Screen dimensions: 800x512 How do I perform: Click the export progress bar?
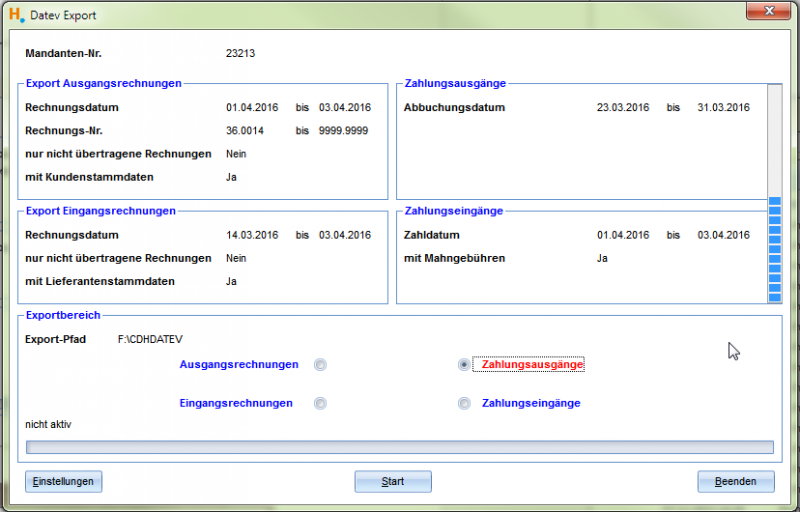pyautogui.click(x=400, y=447)
